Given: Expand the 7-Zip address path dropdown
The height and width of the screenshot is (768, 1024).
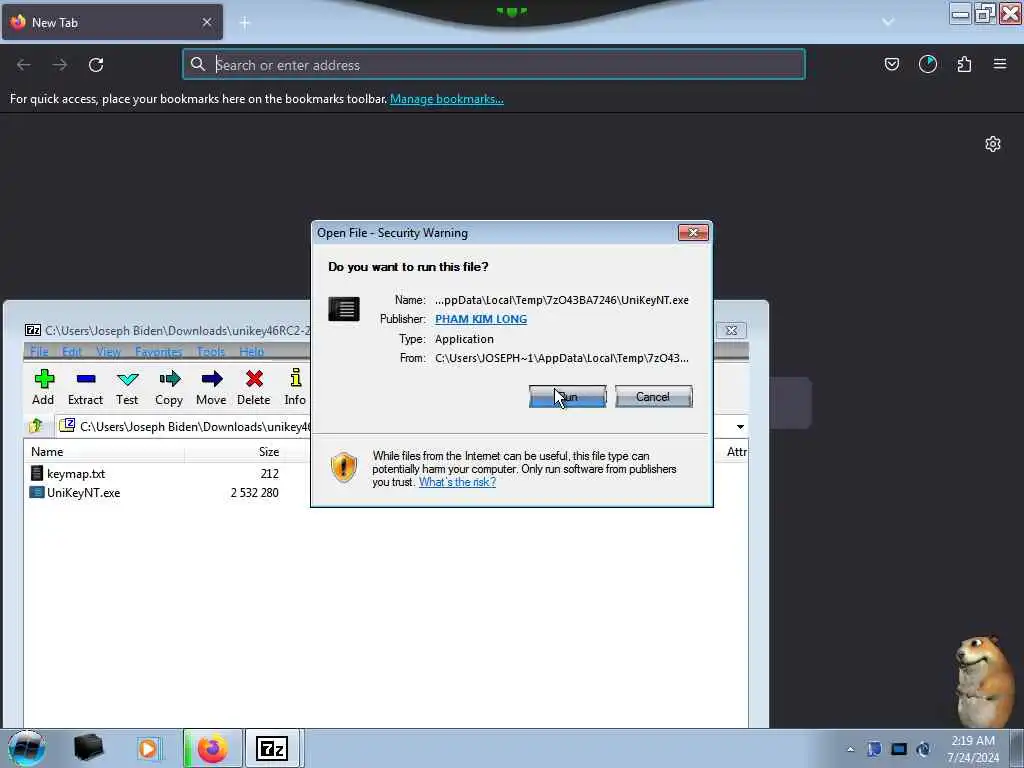Looking at the screenshot, I should pyautogui.click(x=740, y=427).
